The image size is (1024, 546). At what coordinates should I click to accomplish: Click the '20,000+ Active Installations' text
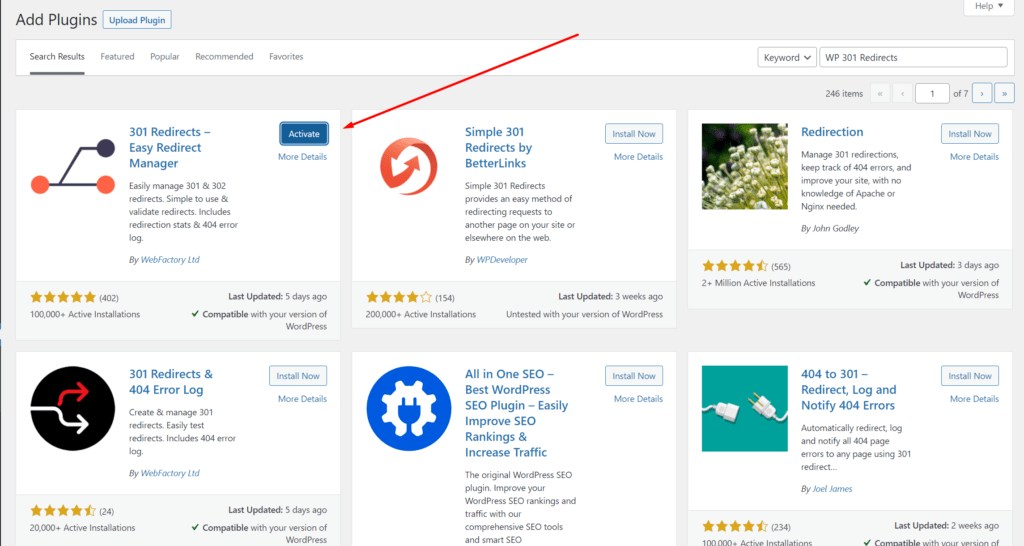[x=82, y=528]
